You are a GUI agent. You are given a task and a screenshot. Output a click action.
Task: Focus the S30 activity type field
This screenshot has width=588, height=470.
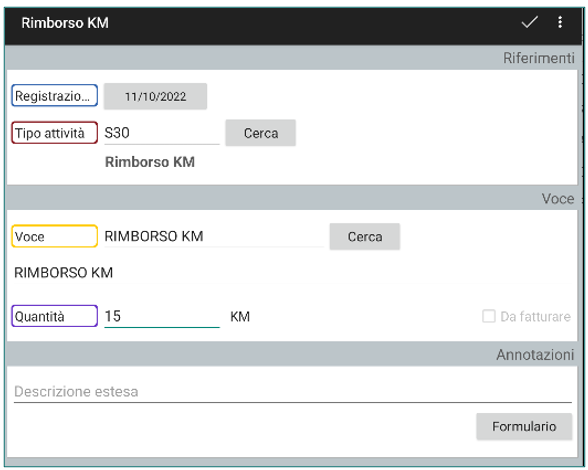point(162,133)
